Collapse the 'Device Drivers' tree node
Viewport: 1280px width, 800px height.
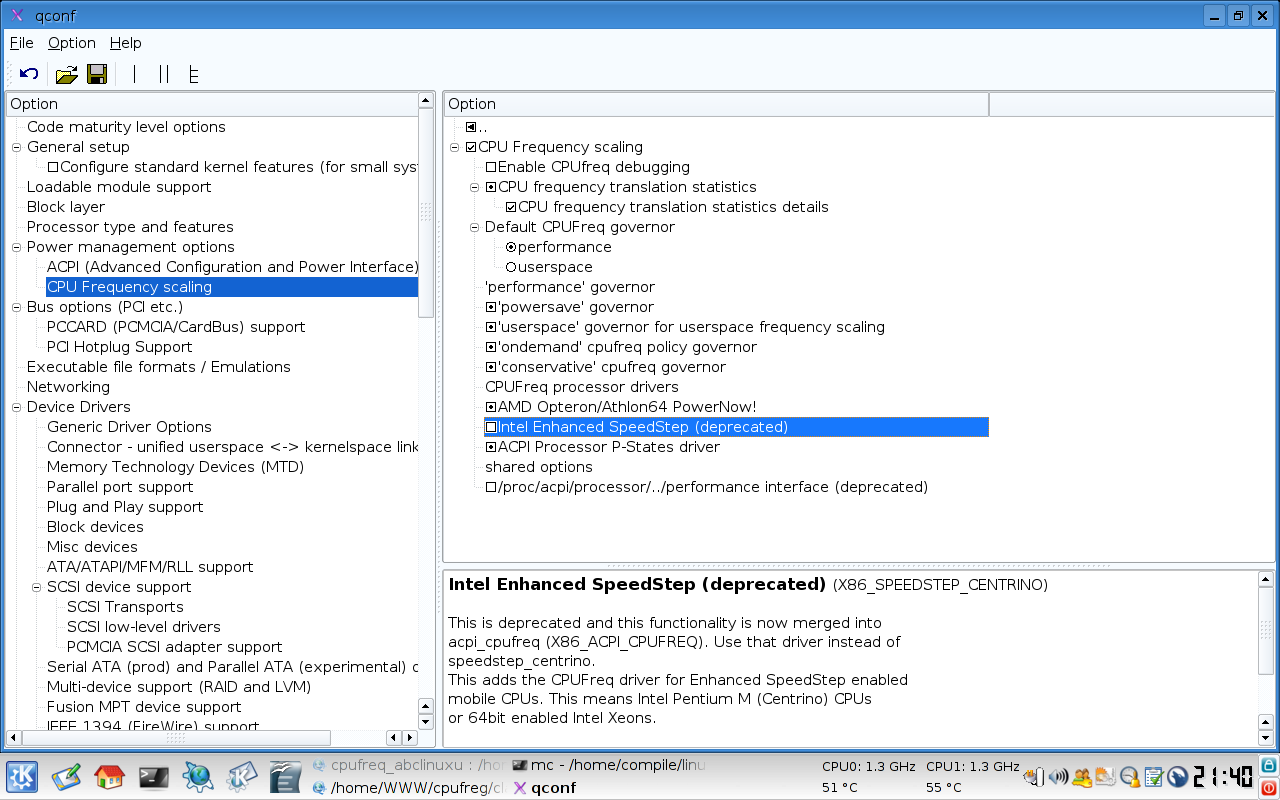[16, 407]
